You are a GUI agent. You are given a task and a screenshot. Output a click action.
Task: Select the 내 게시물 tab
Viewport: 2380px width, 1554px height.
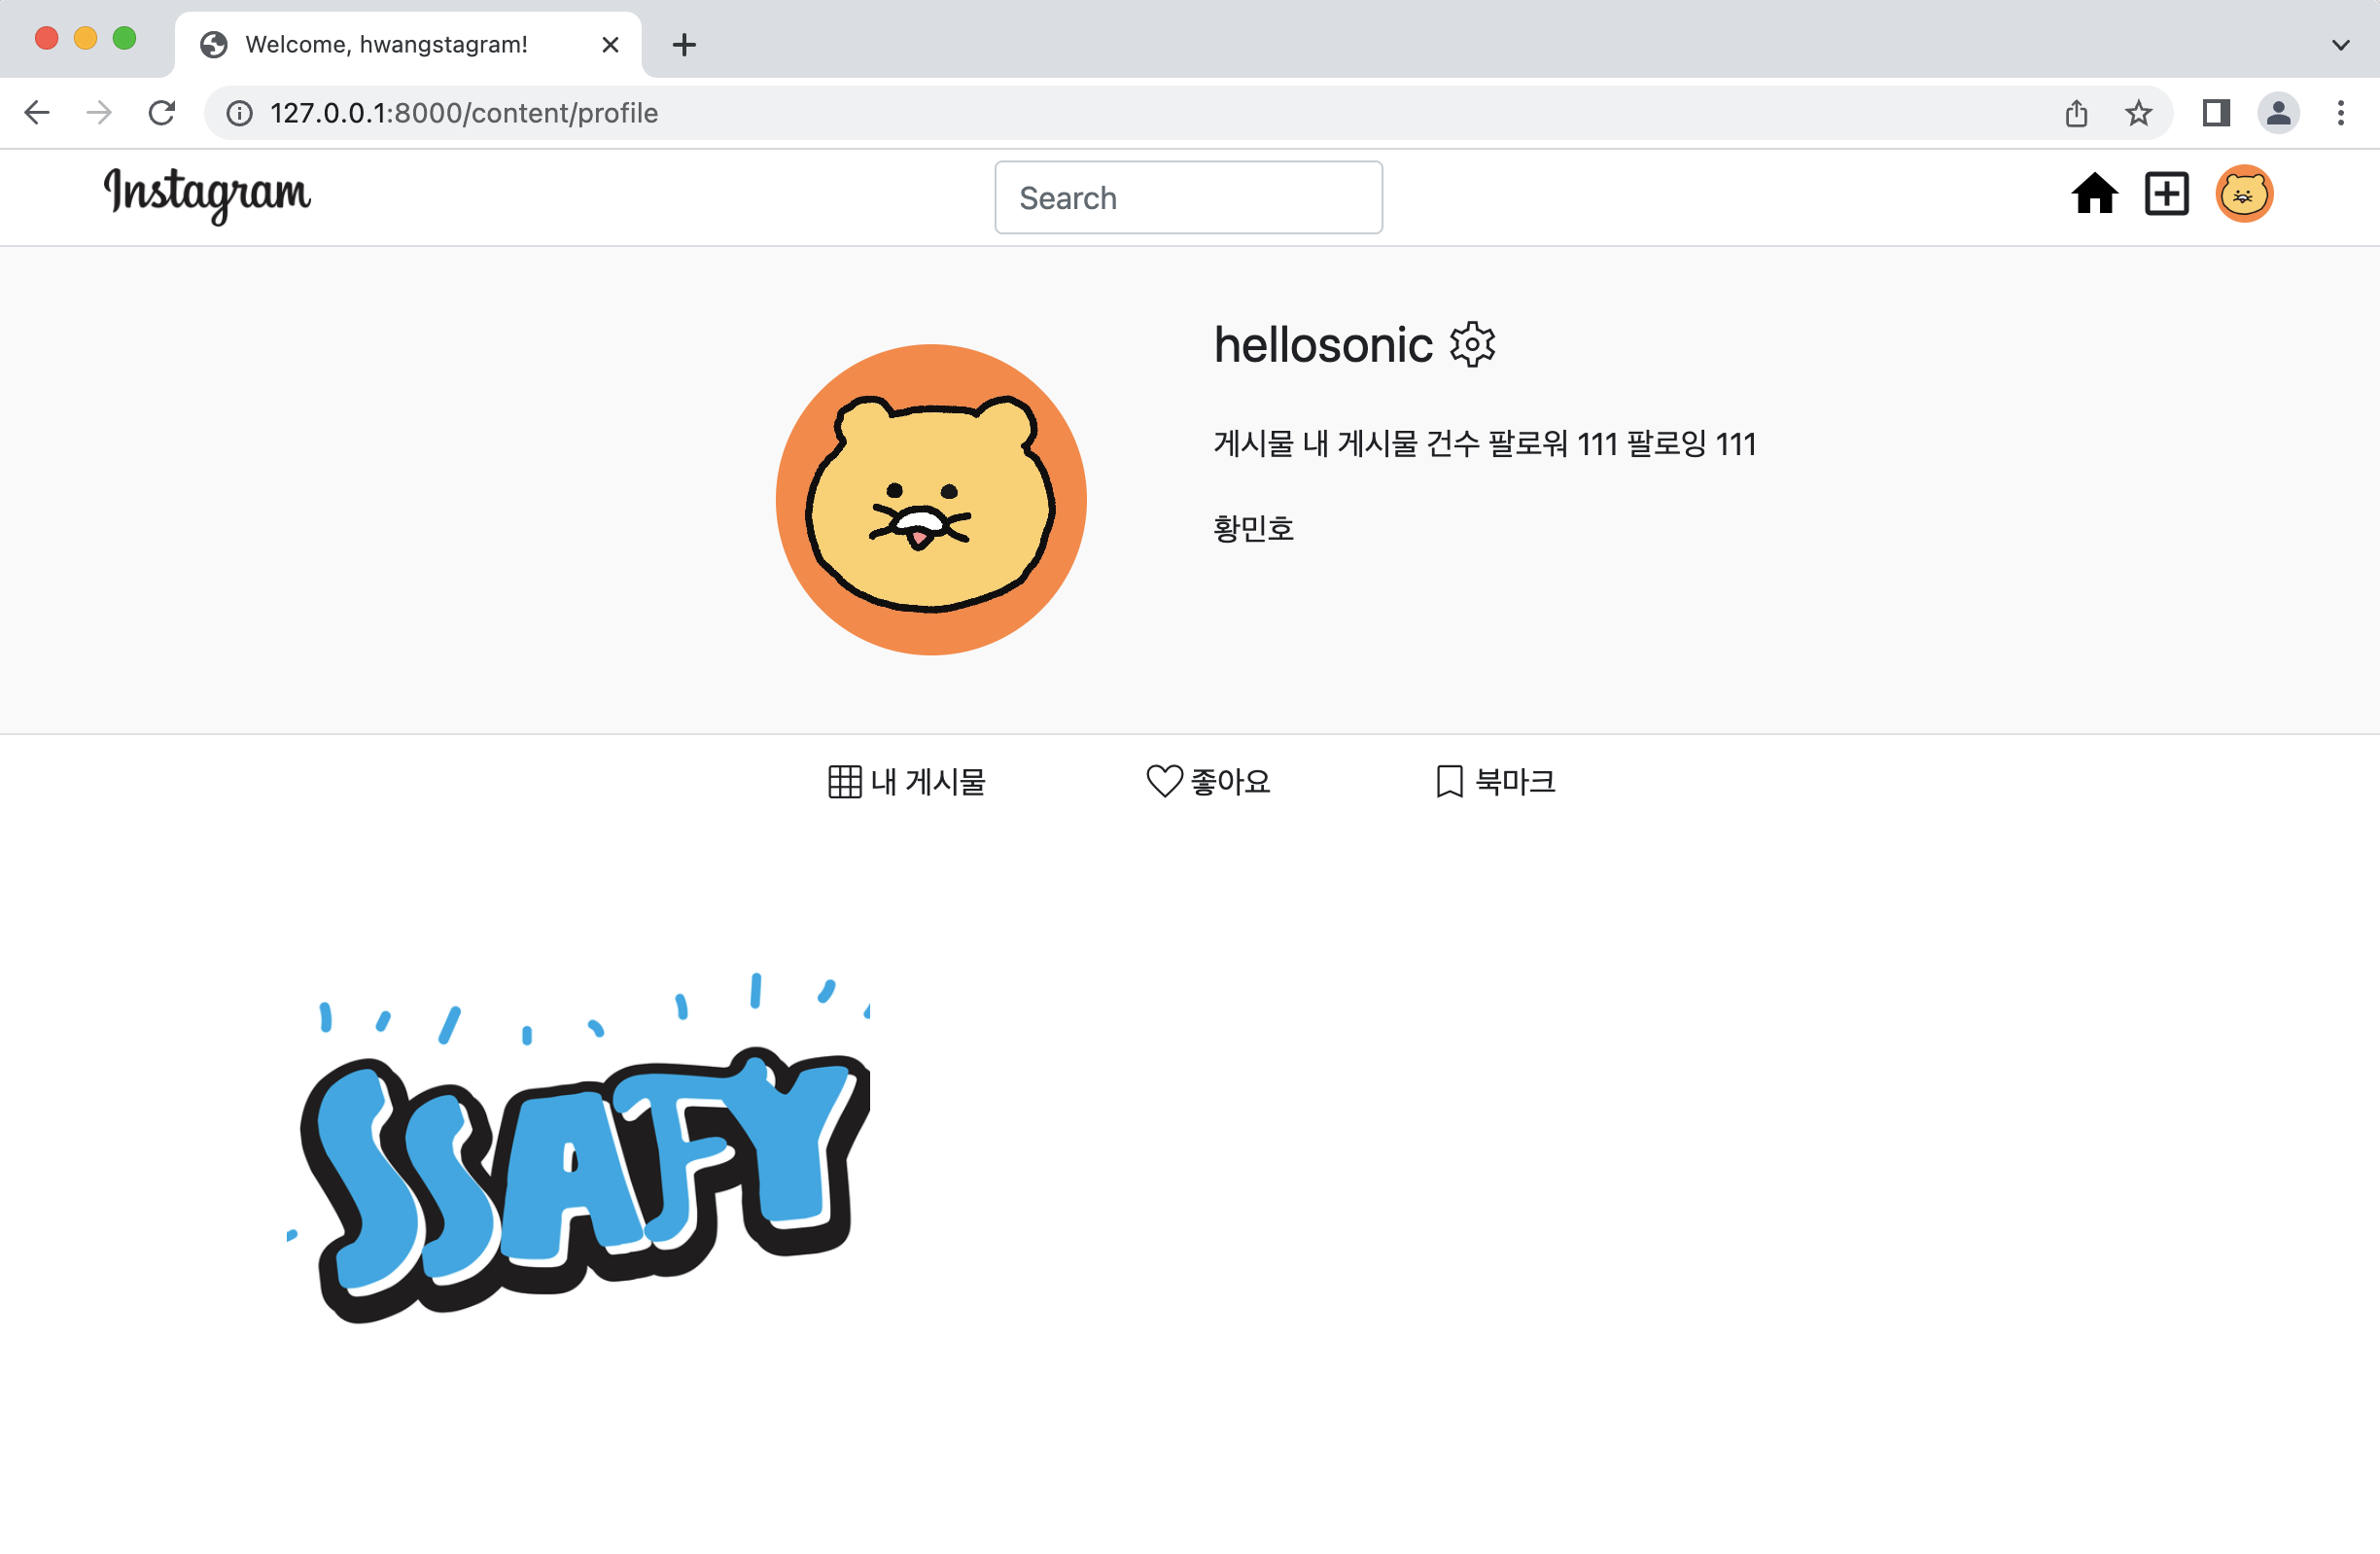click(907, 782)
